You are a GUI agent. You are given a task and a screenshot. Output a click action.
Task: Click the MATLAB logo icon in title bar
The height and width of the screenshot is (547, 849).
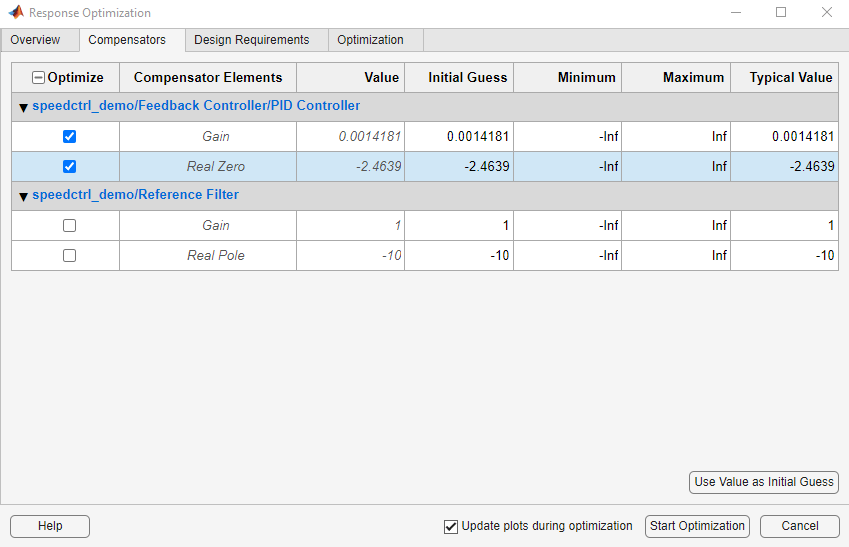click(16, 12)
